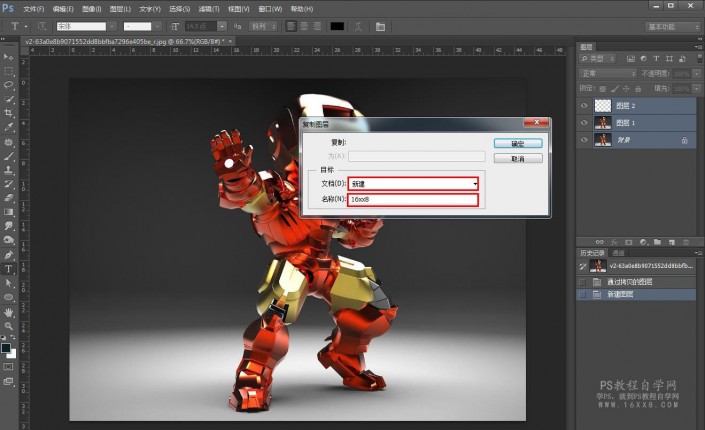Expand the 基本功能 workspace dropdown
The height and width of the screenshot is (430, 705).
[x=671, y=25]
